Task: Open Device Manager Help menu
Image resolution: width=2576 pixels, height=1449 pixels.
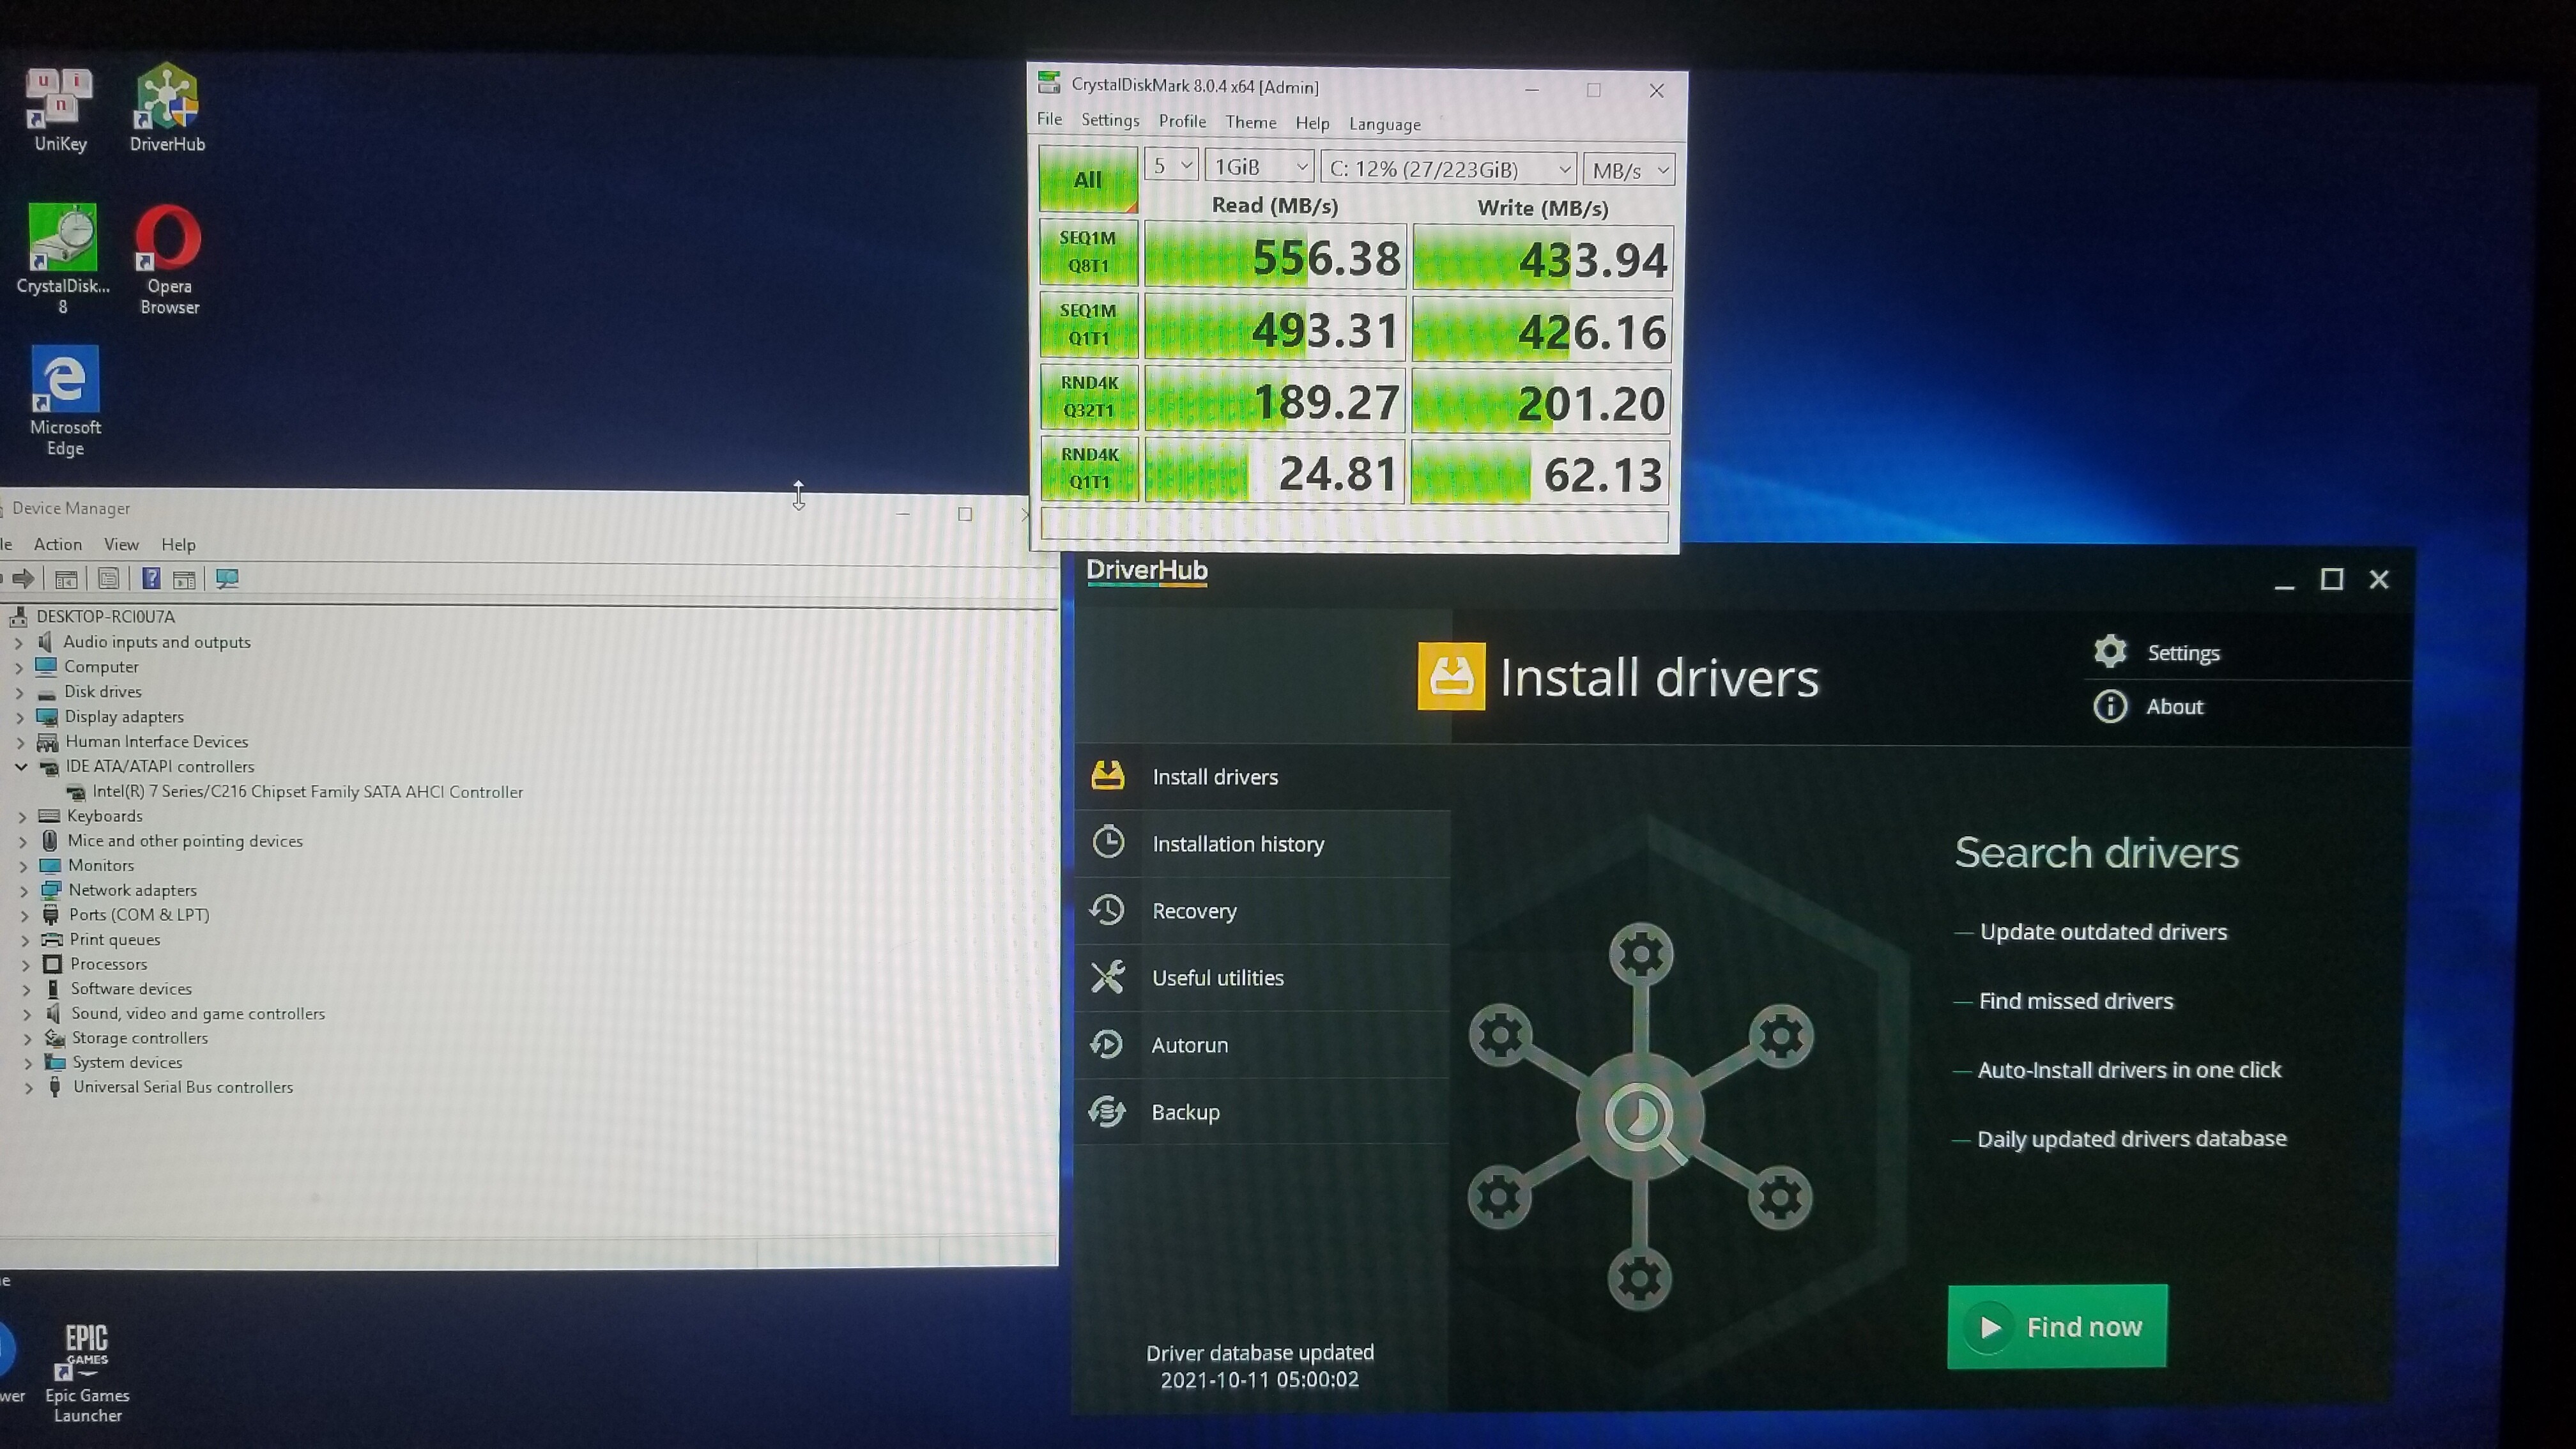Action: (178, 545)
